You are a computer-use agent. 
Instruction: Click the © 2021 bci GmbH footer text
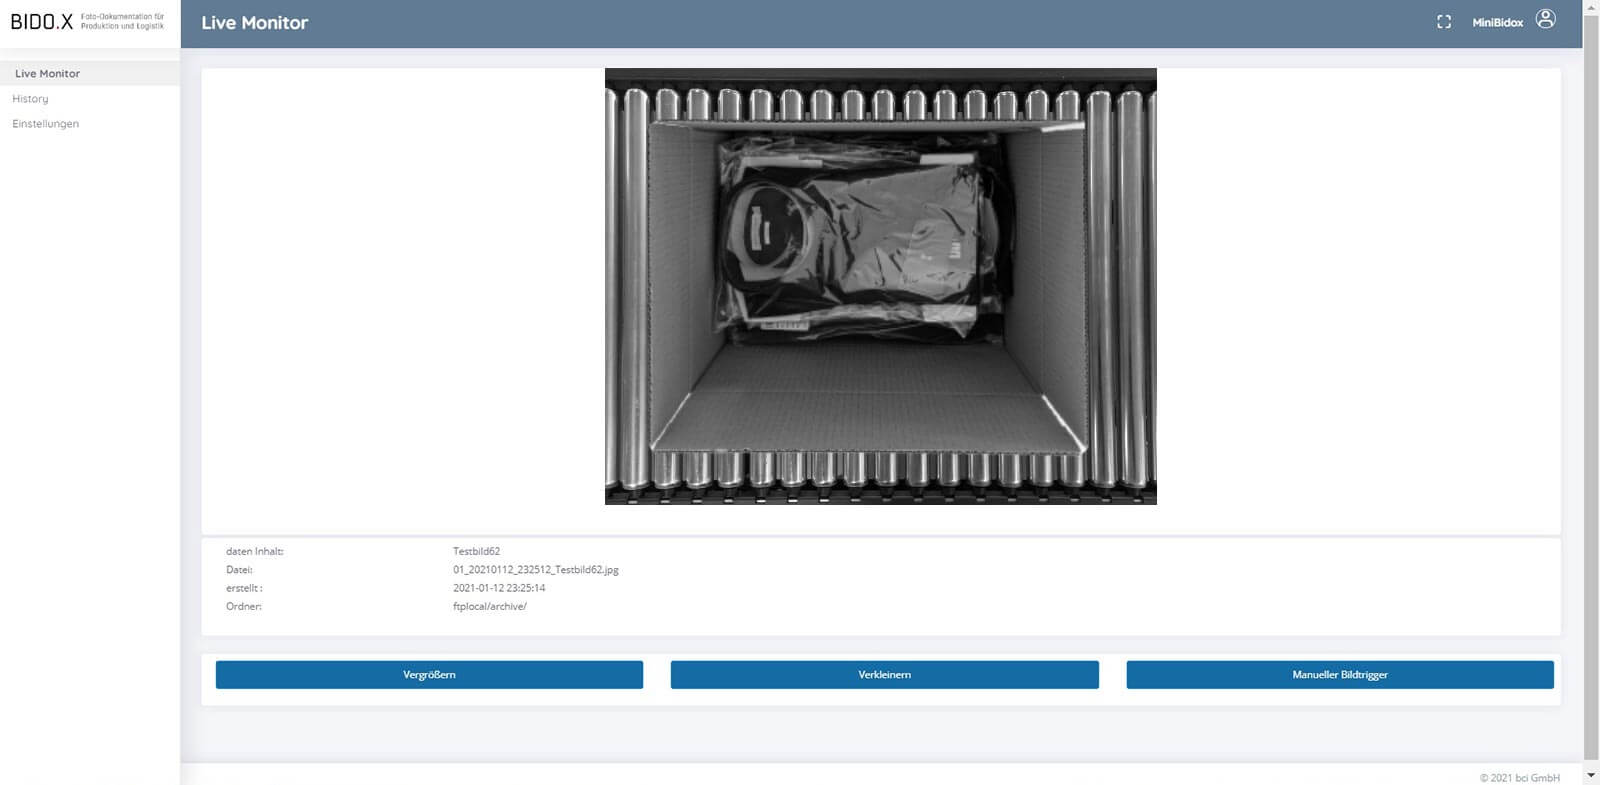(1520, 778)
